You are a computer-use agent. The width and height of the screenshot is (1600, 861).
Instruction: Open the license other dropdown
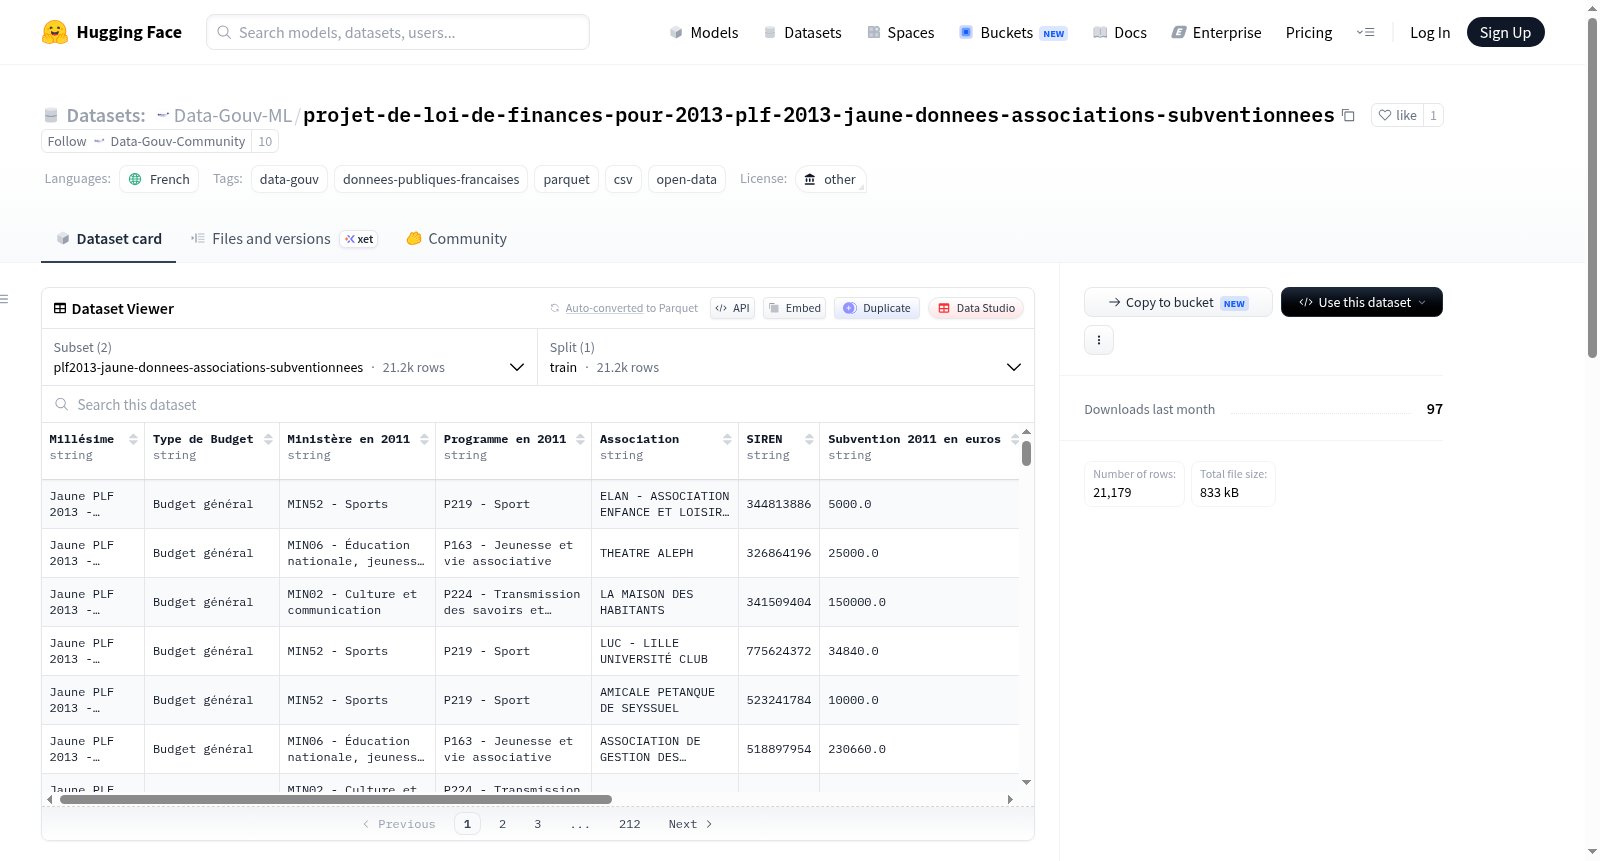[831, 179]
